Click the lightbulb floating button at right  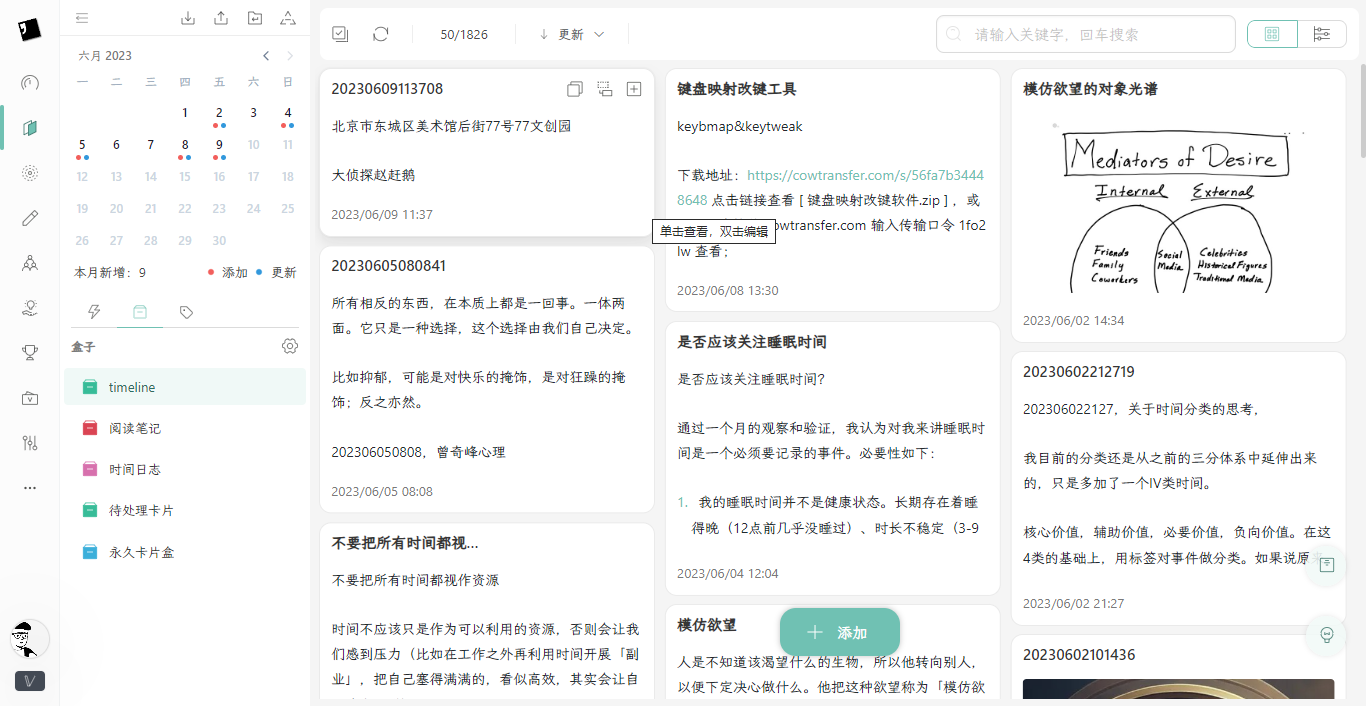[x=1327, y=635]
